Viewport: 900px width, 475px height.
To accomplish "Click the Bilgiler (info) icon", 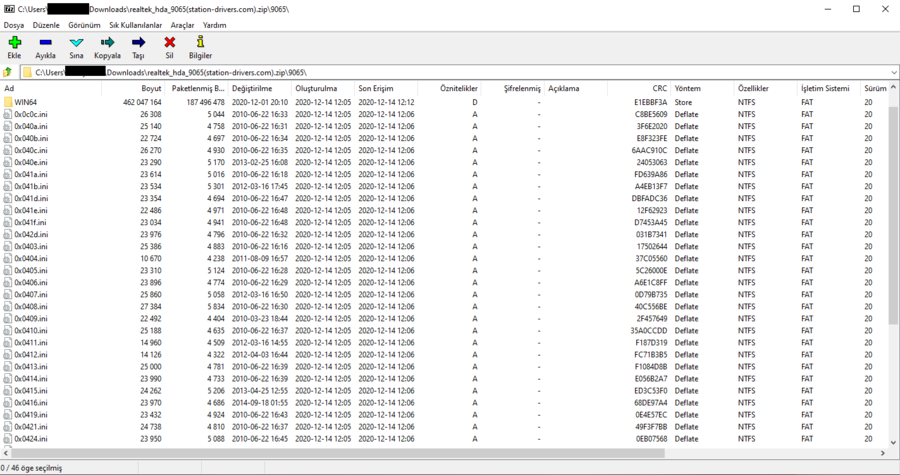I will (x=200, y=42).
